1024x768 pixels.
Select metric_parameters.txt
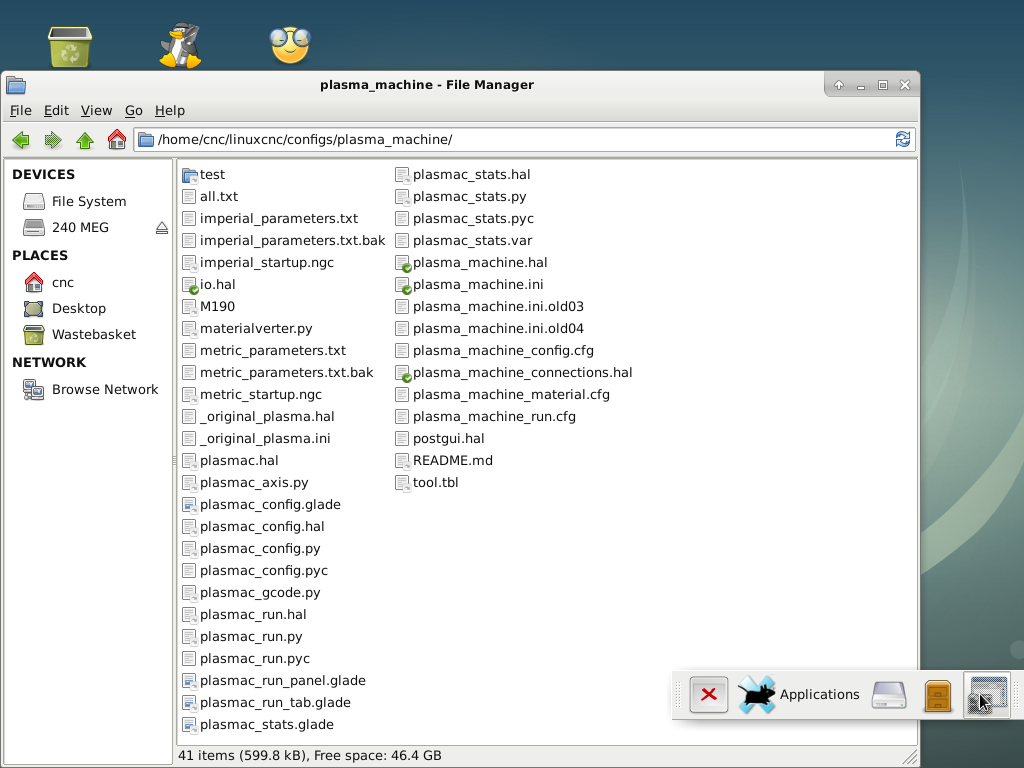[273, 351]
